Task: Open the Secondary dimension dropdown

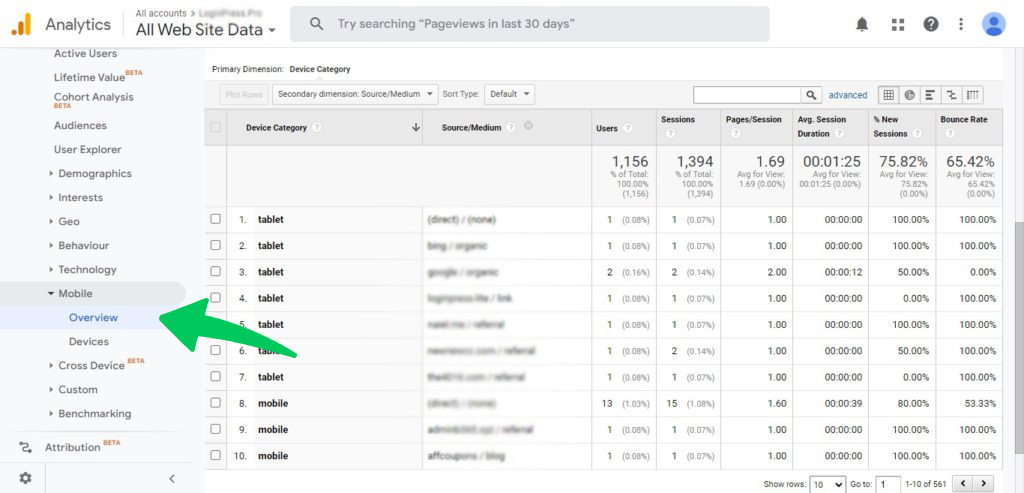Action: (356, 94)
